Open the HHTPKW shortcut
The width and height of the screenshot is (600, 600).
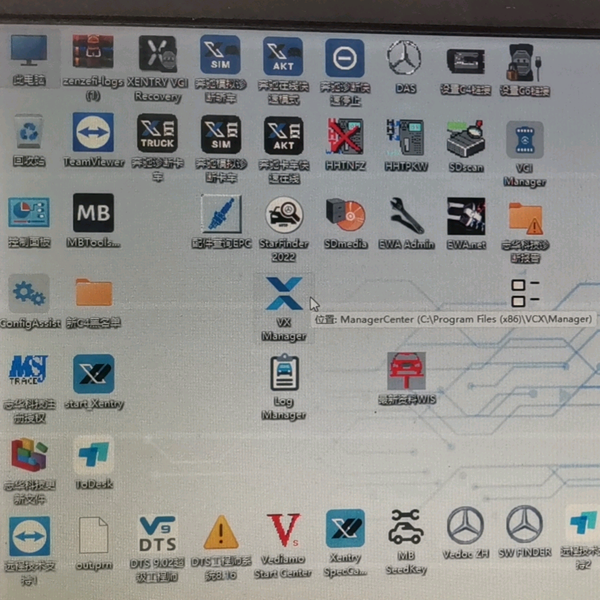406,137
